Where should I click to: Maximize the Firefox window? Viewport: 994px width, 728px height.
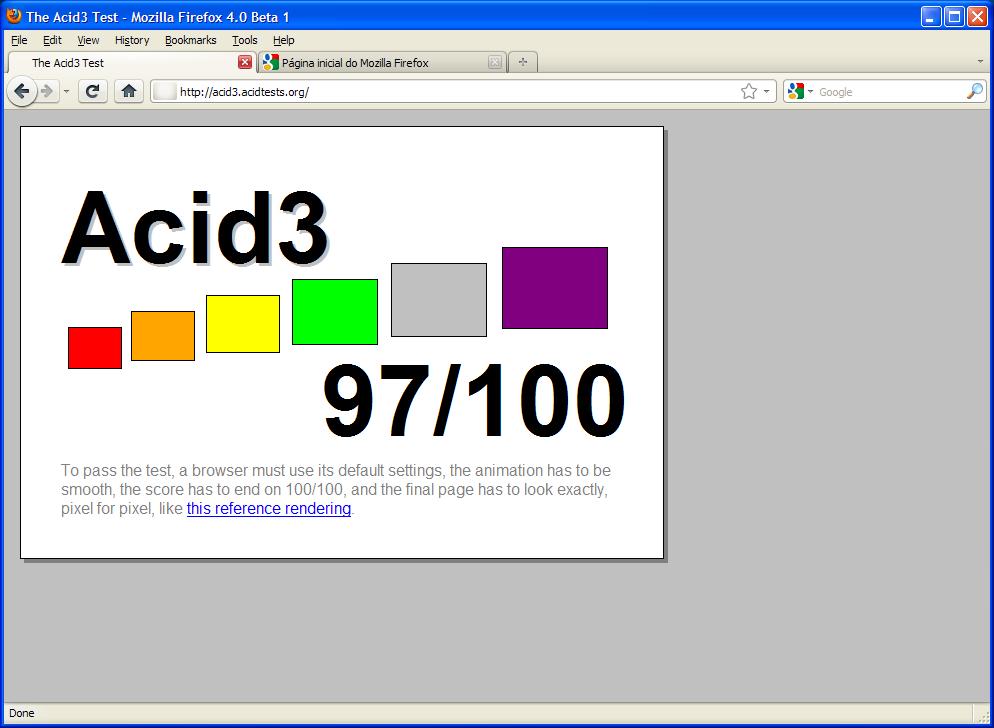[954, 16]
